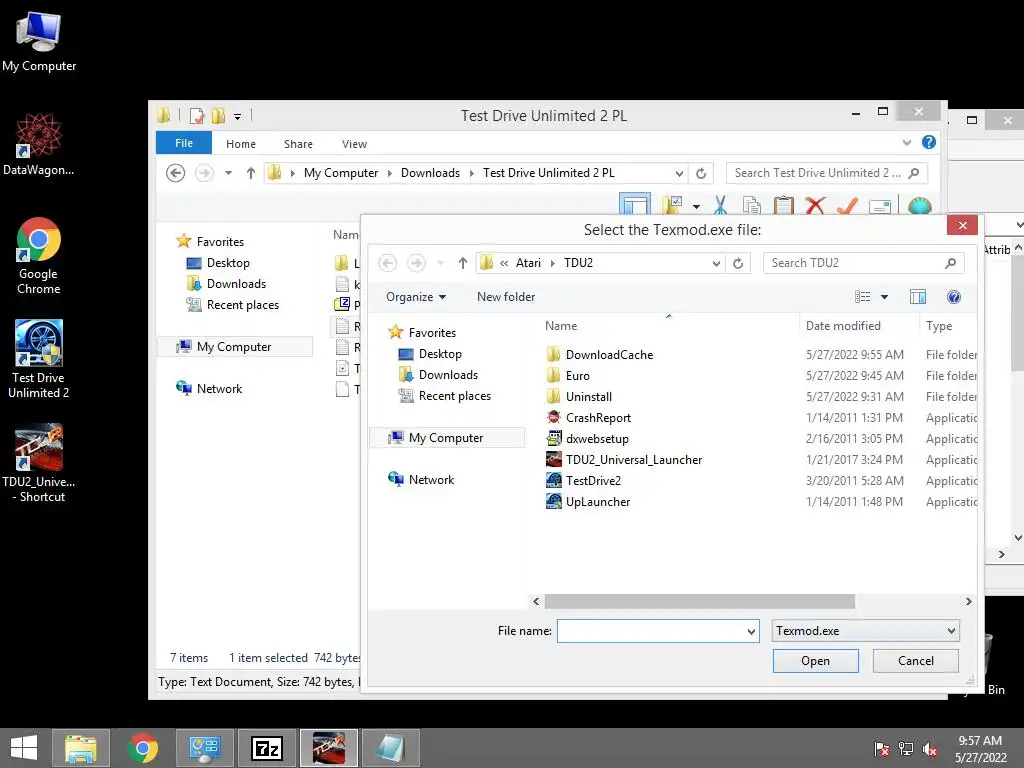Screen dimensions: 1024x768
Task: Click Downloads in the Explorer breadcrumb
Action: [430, 173]
